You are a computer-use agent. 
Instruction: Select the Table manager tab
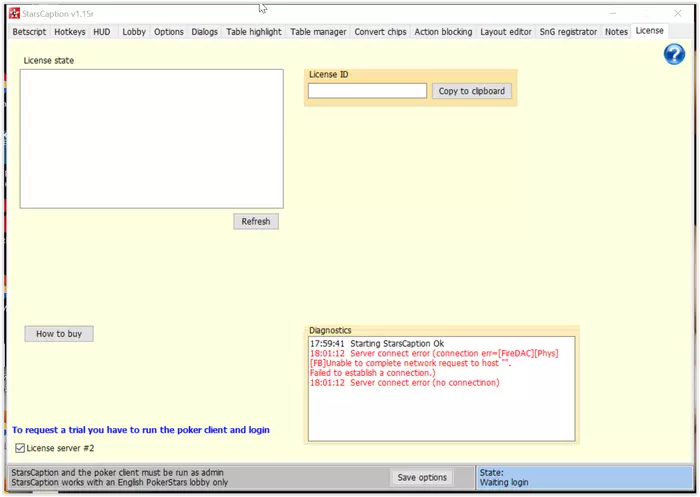pos(318,32)
